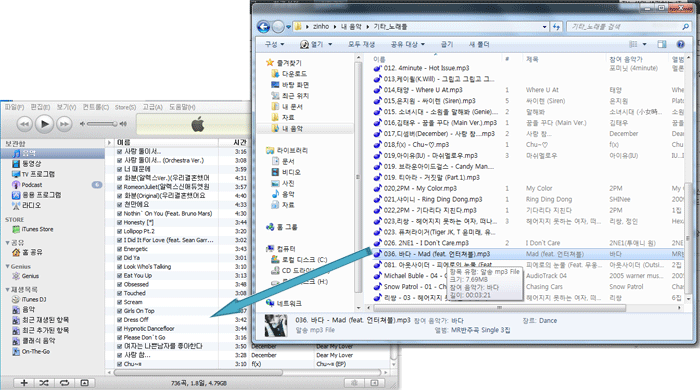The image size is (700, 390).
Task: Go back in Explorer window
Action: click(x=263, y=27)
